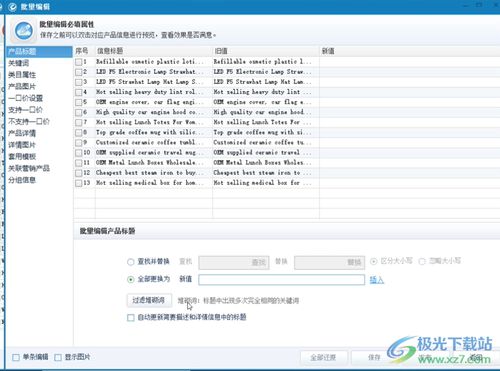Image resolution: width=500 pixels, height=371 pixels.
Task: Click old value cell for Top grade coffee mug
Action: point(266,132)
